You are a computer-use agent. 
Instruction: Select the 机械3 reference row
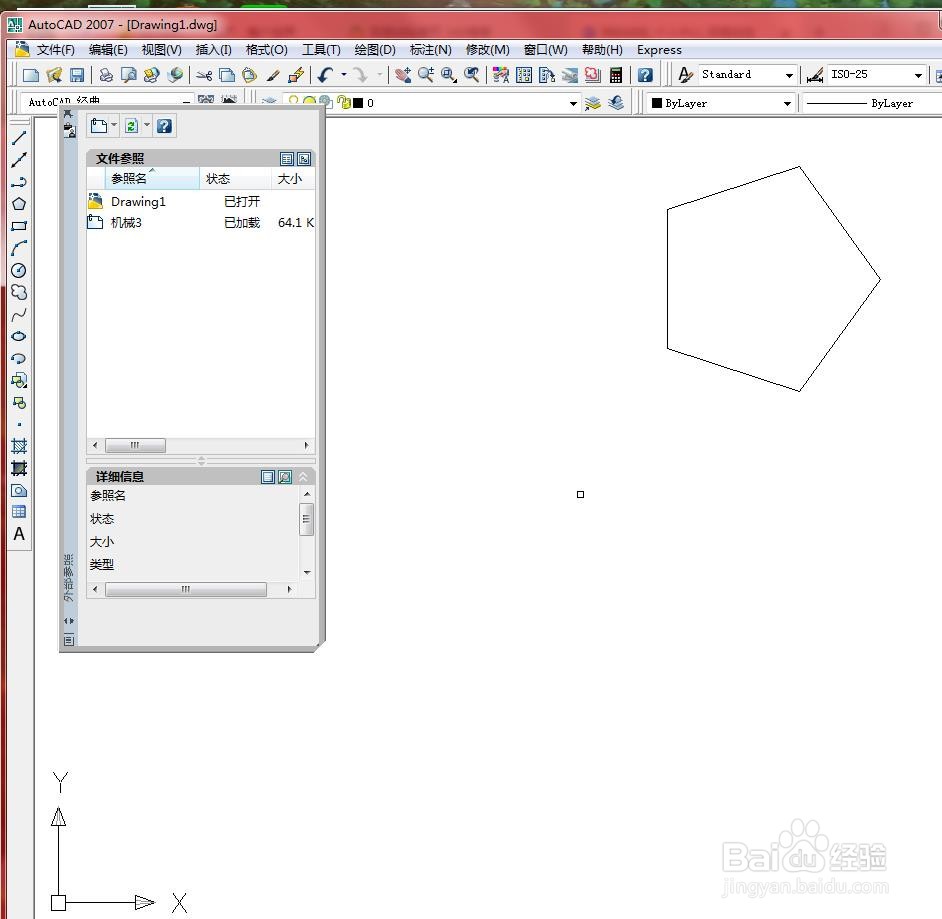[x=201, y=223]
